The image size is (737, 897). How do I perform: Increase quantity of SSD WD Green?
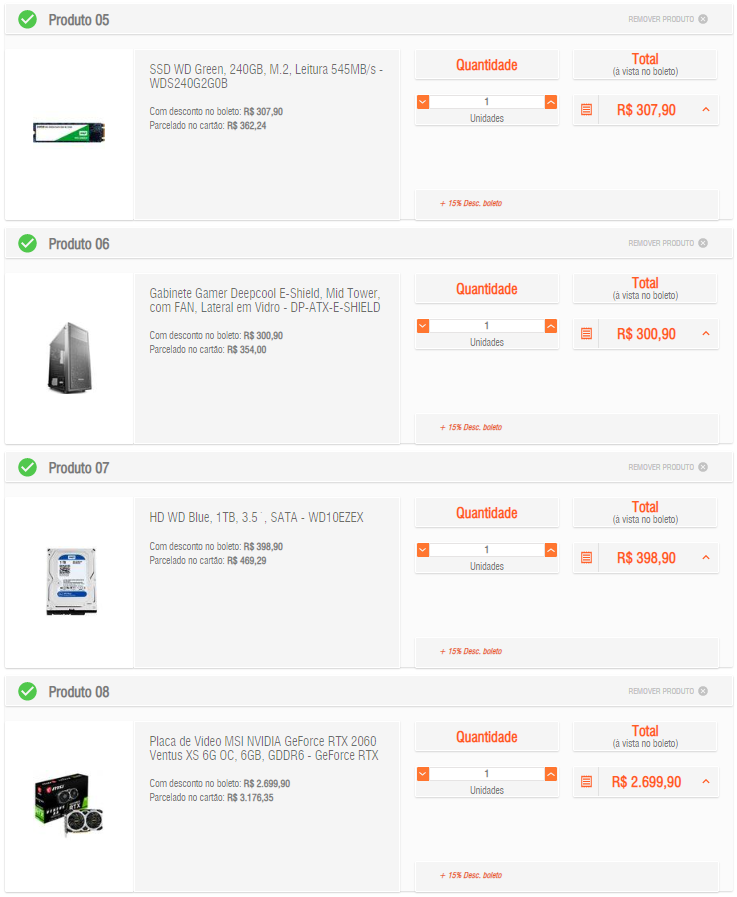point(550,102)
